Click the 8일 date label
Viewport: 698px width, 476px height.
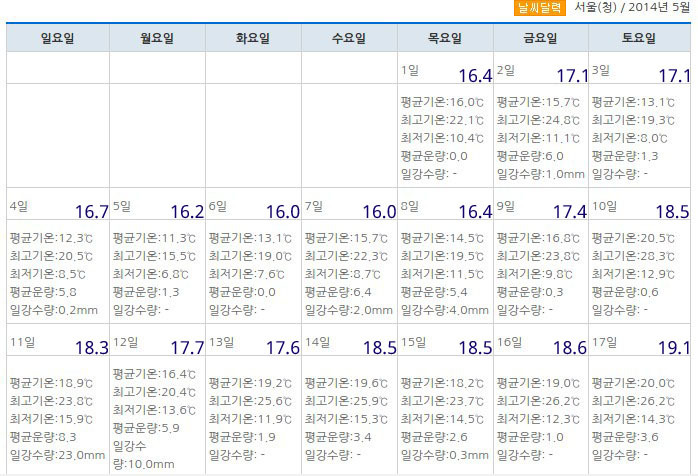[410, 206]
